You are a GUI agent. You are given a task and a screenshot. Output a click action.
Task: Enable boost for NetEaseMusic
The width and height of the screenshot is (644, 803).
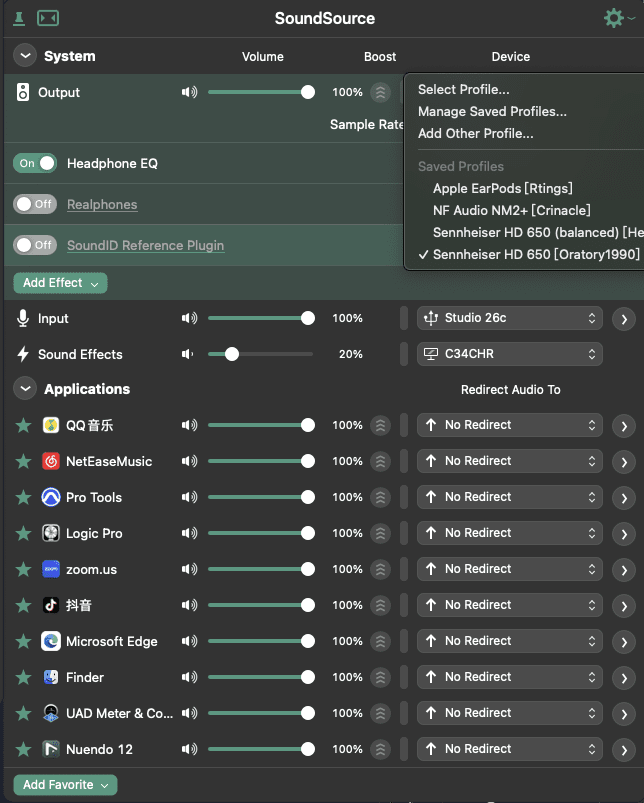click(380, 461)
